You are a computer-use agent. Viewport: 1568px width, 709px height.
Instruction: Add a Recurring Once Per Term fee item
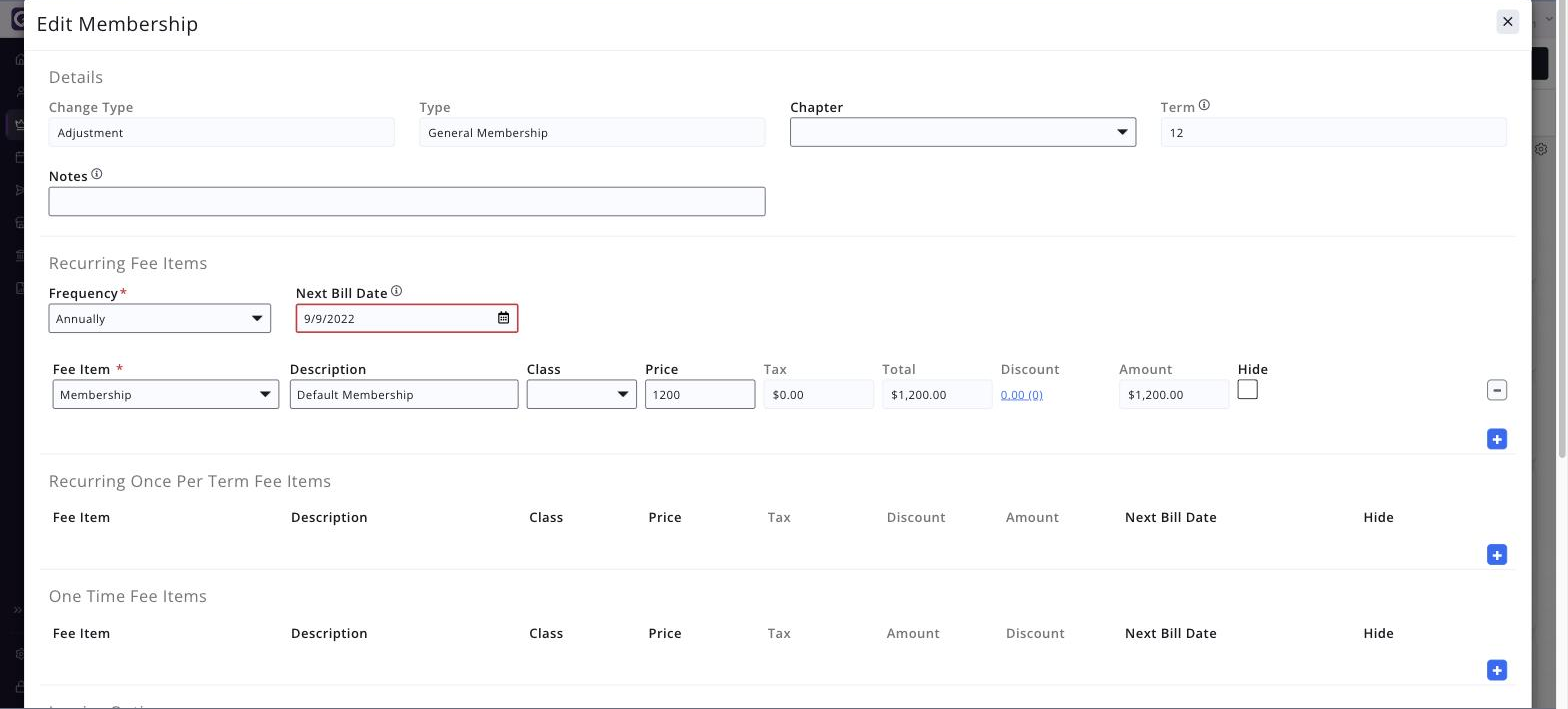point(1496,555)
